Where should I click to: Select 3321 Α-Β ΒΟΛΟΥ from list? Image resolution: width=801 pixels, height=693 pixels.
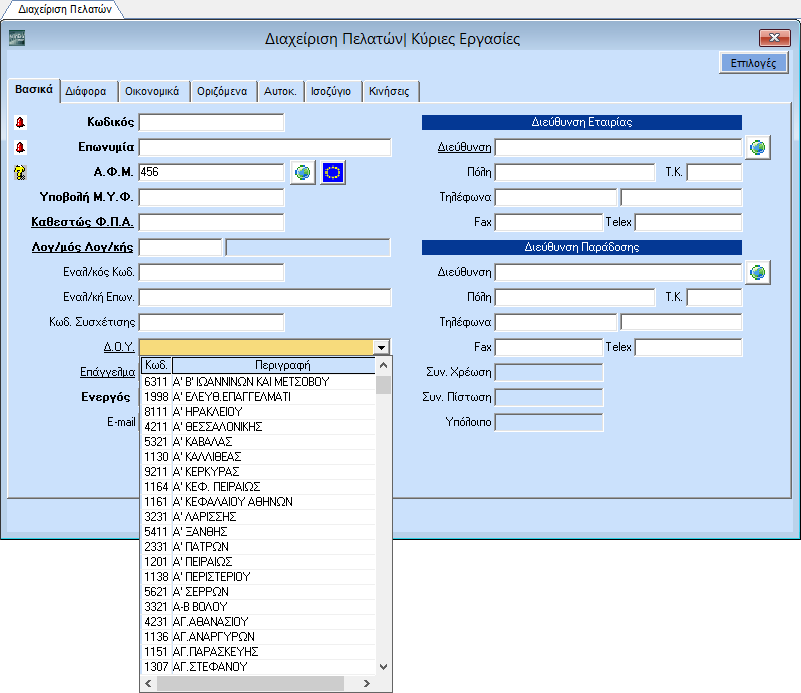click(x=258, y=607)
